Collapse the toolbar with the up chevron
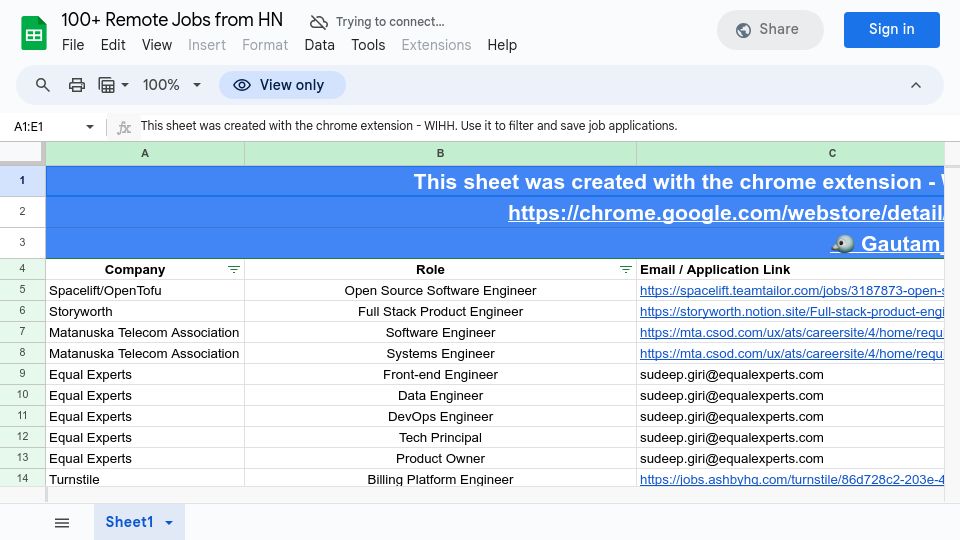 (915, 84)
